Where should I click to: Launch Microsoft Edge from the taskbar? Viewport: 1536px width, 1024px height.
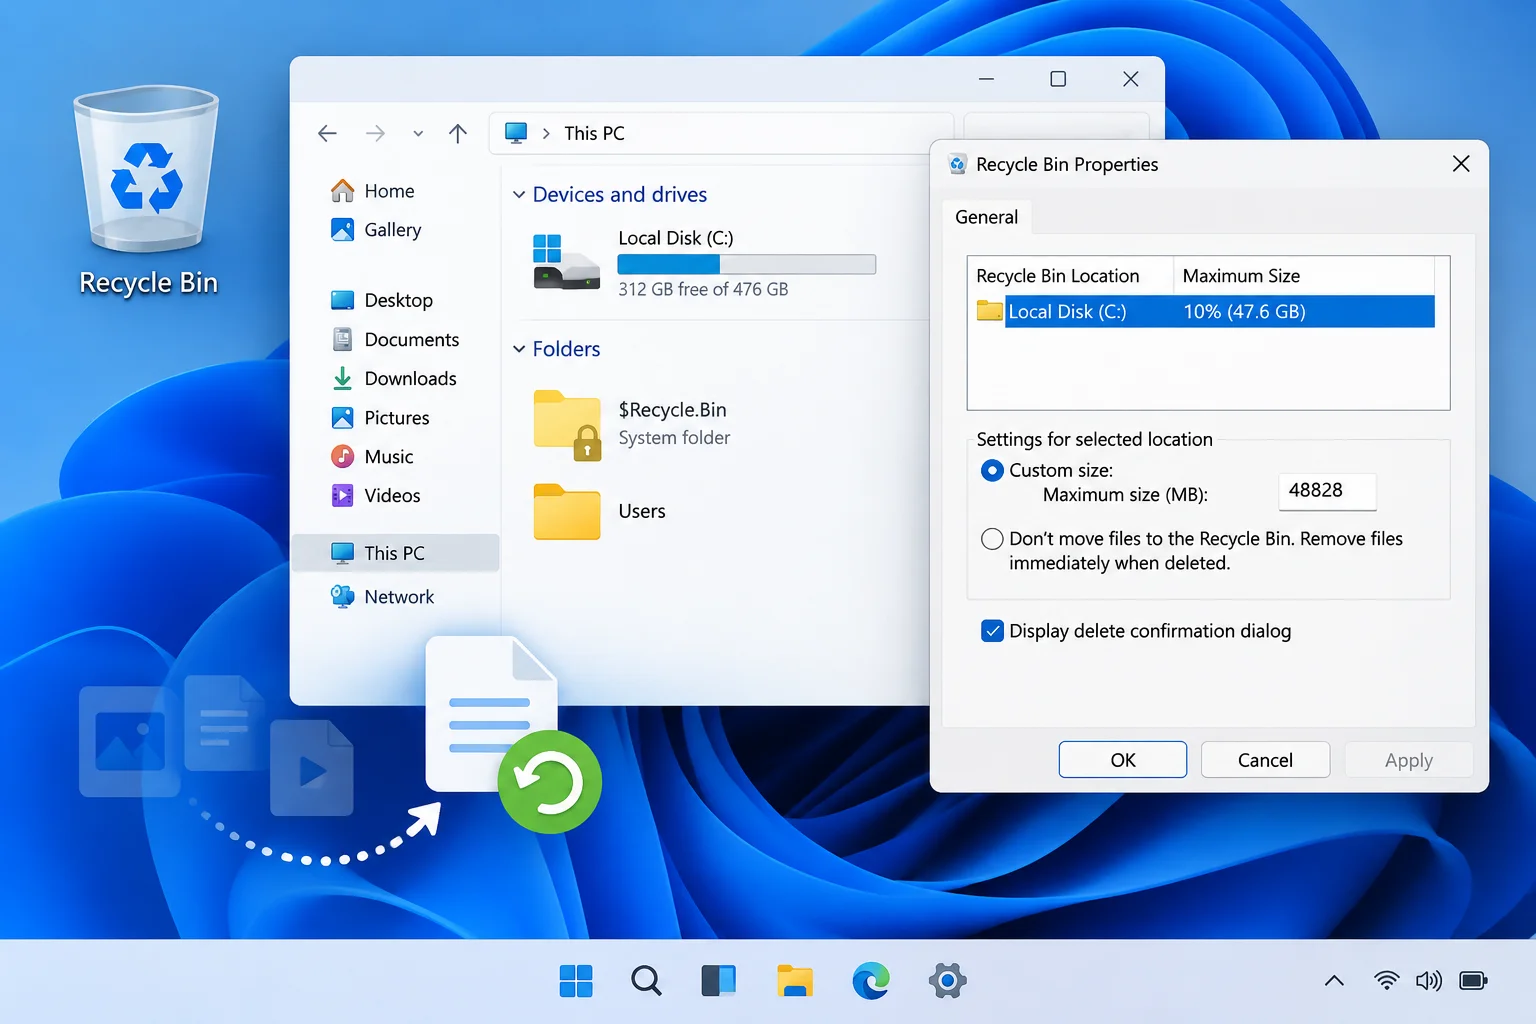(x=871, y=981)
